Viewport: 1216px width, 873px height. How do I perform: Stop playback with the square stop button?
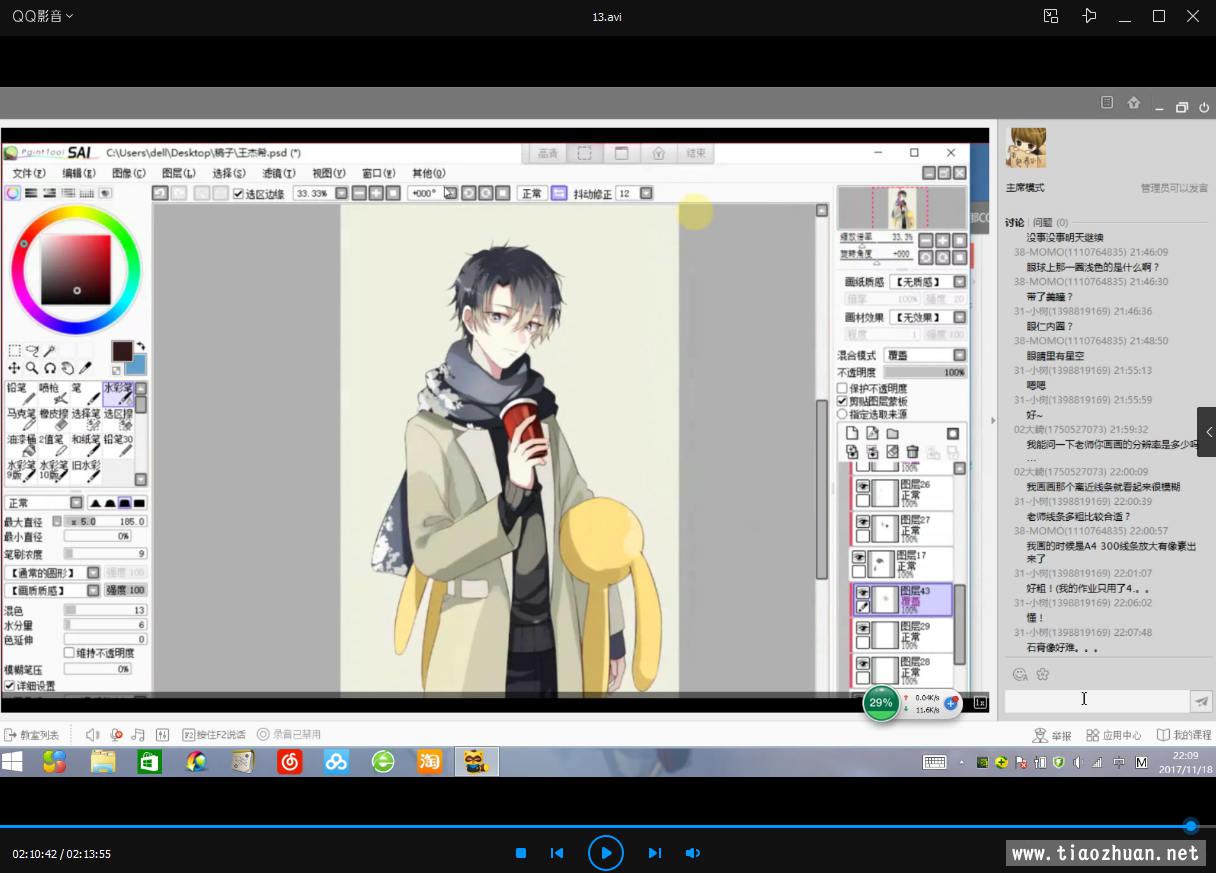tap(521, 853)
